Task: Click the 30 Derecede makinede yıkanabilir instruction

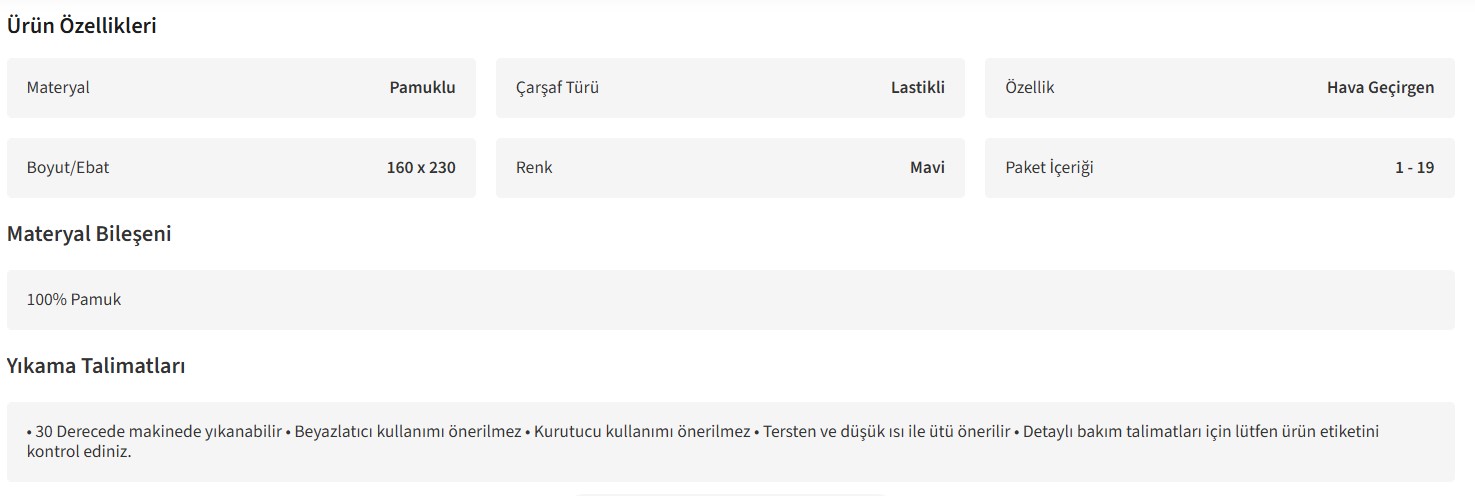Action: click(158, 432)
